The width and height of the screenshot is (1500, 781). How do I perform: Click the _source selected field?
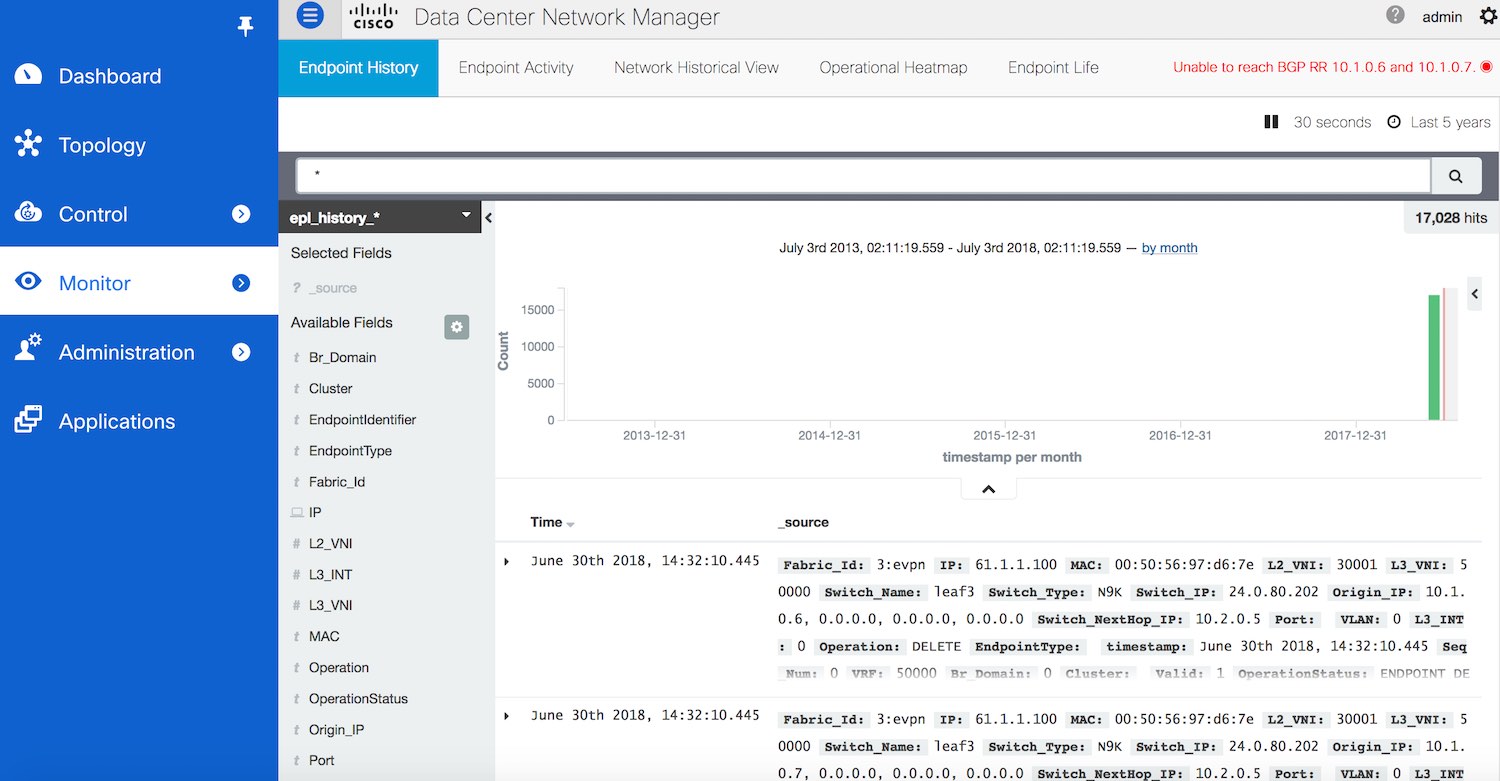(333, 288)
